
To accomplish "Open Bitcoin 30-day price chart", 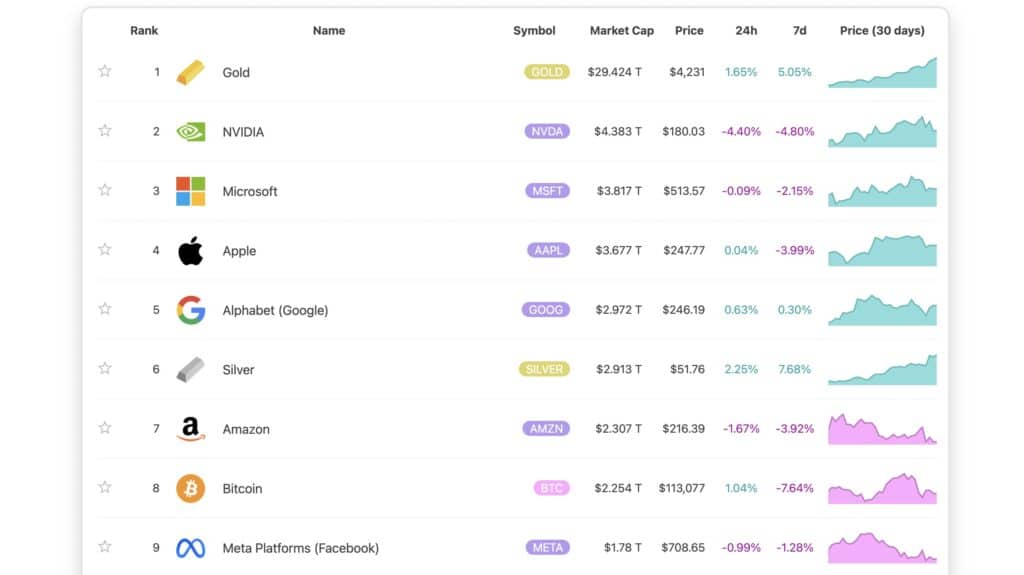I will pyautogui.click(x=882, y=488).
